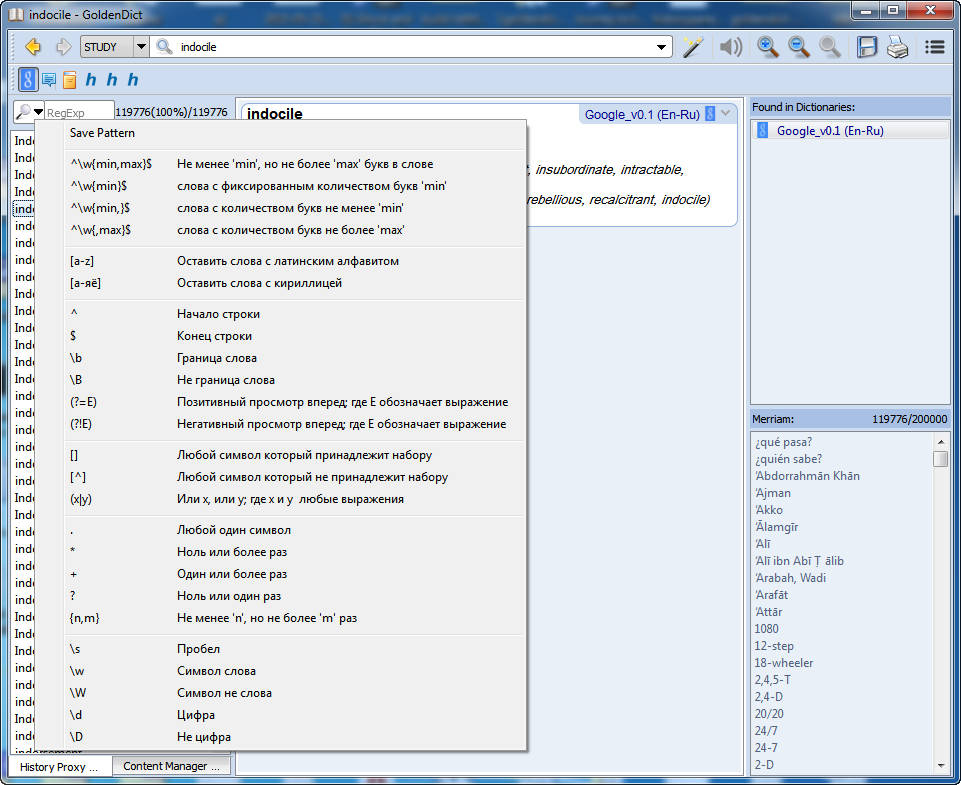
Task: Open the RegExp magnifier dropdown button
Action: coord(29,112)
